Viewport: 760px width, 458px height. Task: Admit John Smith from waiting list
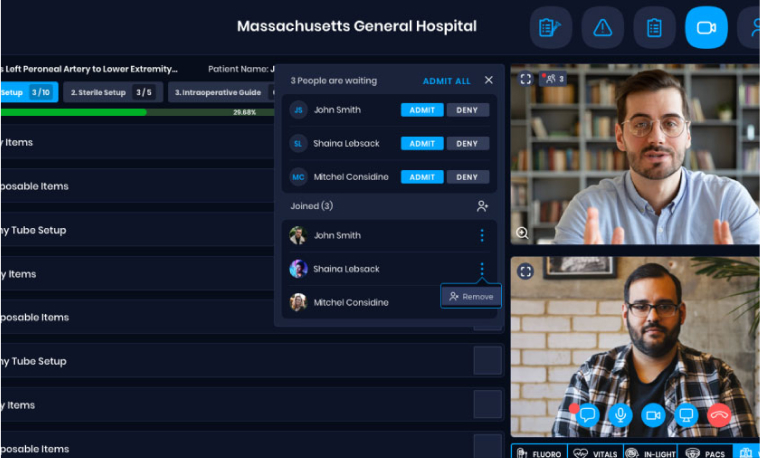tap(422, 110)
